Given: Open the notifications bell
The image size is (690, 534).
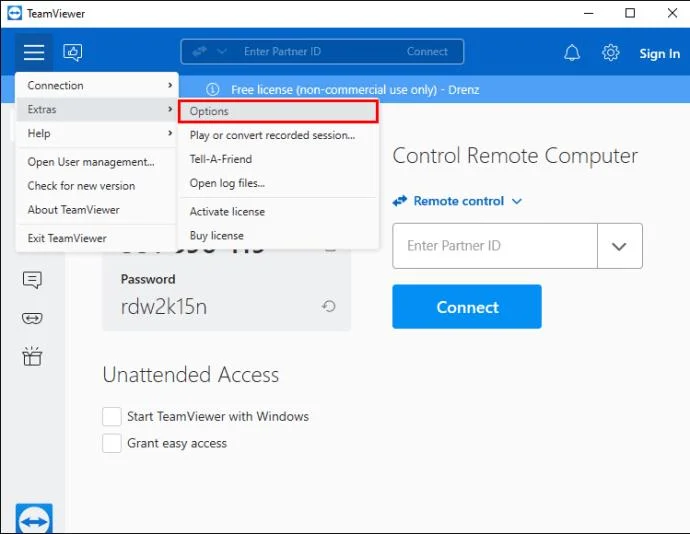Looking at the screenshot, I should pos(572,53).
